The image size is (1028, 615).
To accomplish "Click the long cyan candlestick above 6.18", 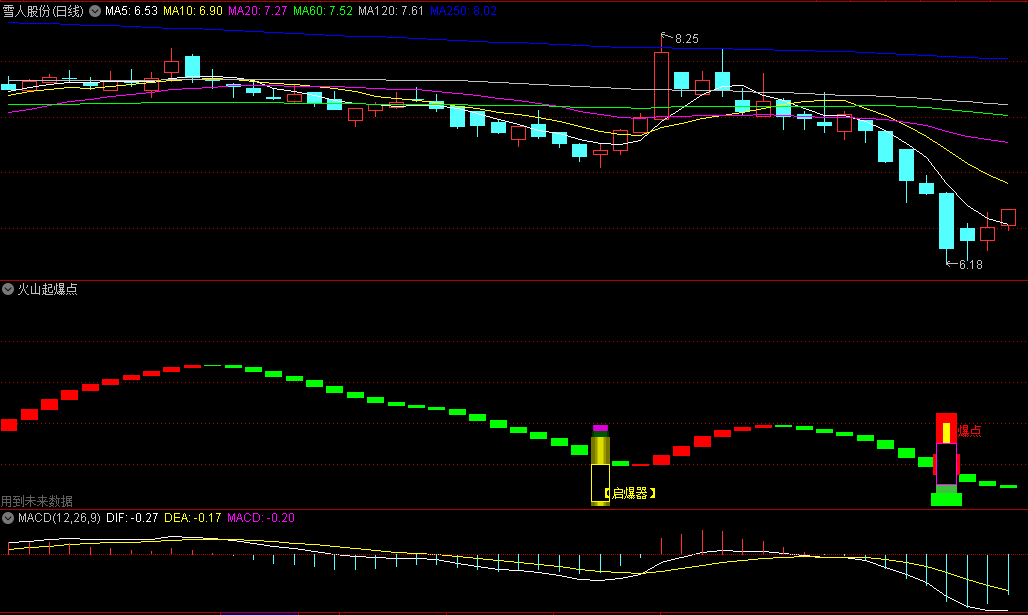I will point(947,223).
